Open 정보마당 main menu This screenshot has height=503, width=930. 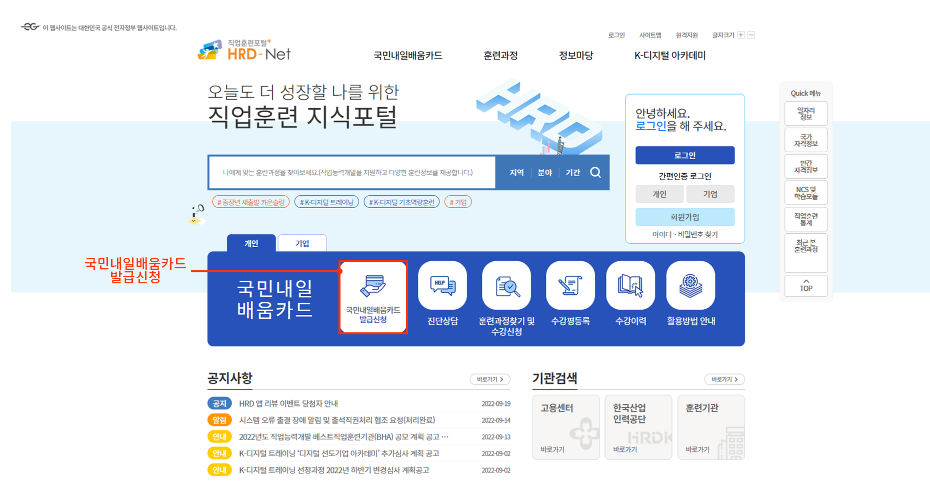click(576, 56)
